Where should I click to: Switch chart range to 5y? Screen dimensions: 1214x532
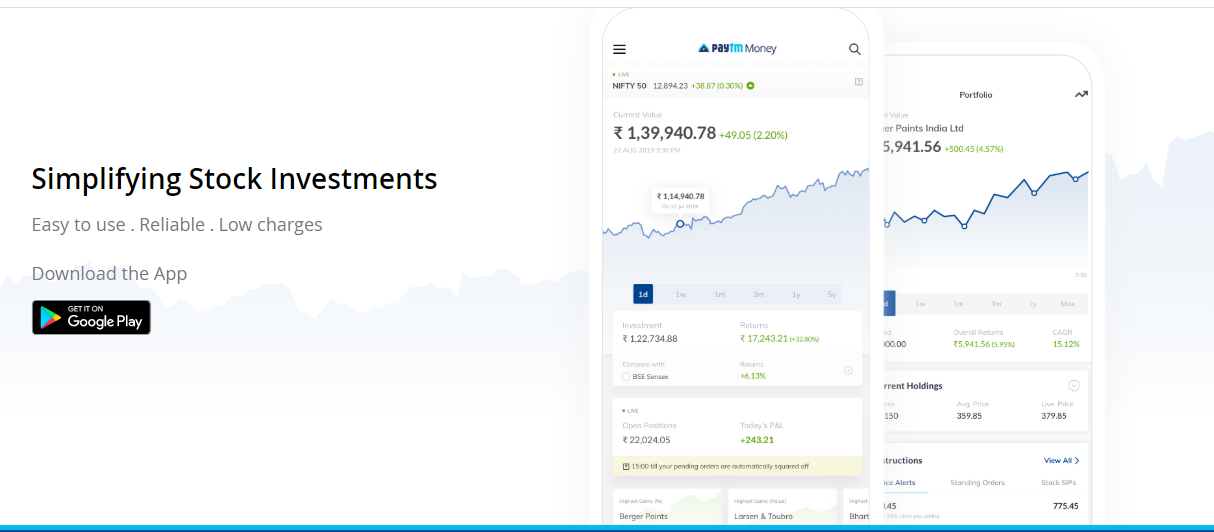[x=831, y=294]
